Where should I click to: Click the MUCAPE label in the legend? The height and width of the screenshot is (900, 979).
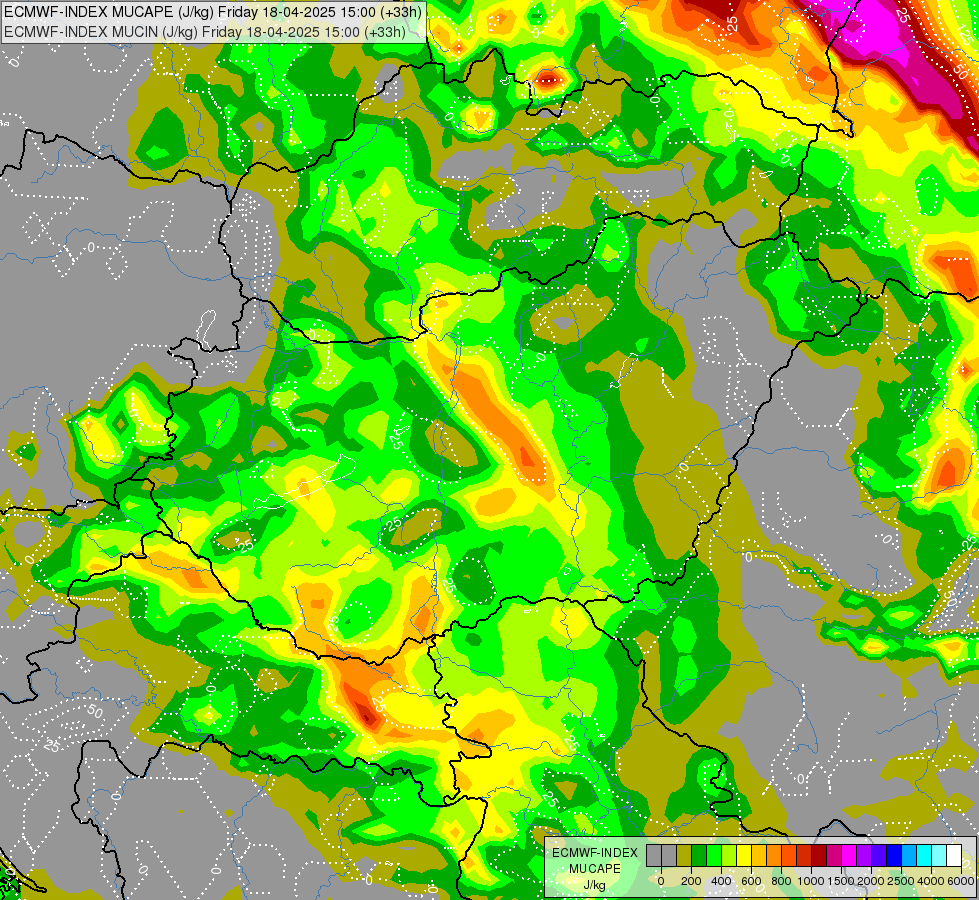(x=595, y=869)
